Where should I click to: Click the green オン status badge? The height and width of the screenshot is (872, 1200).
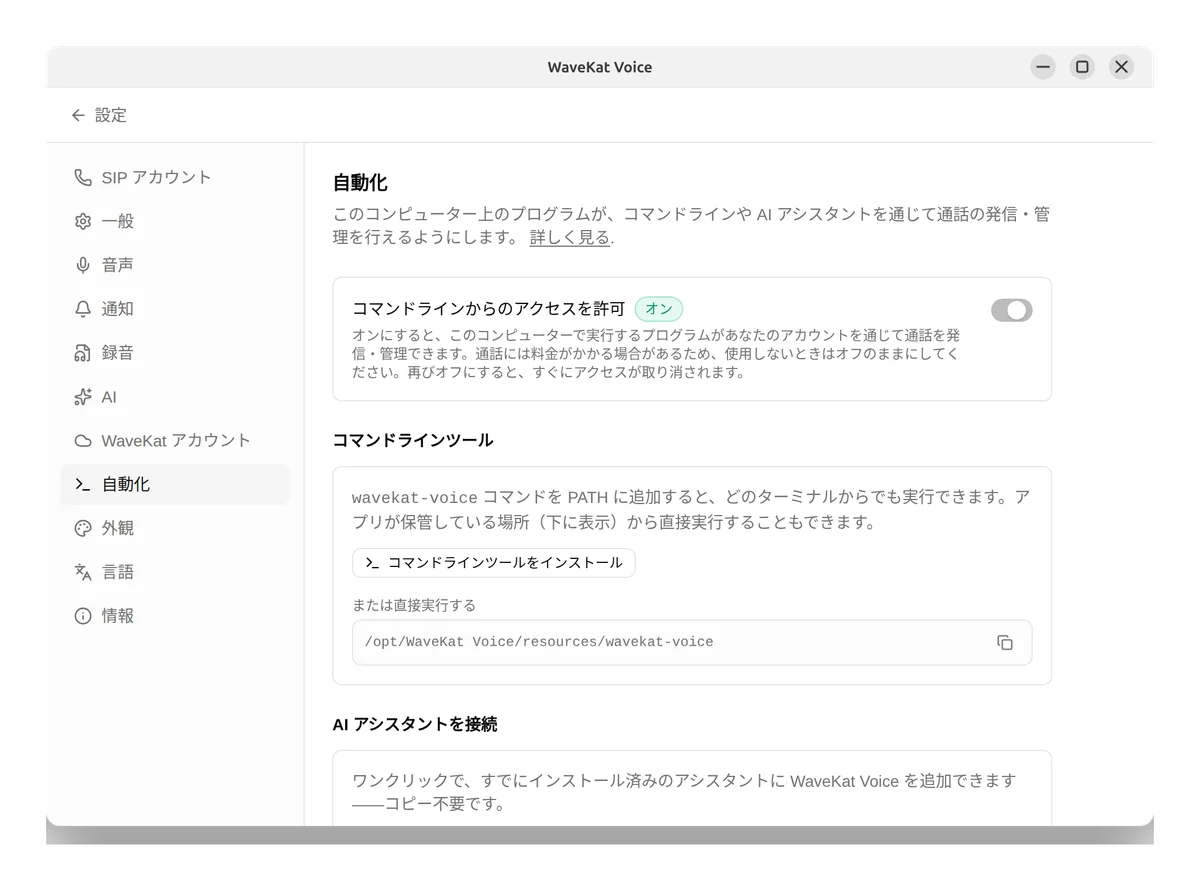(x=659, y=309)
